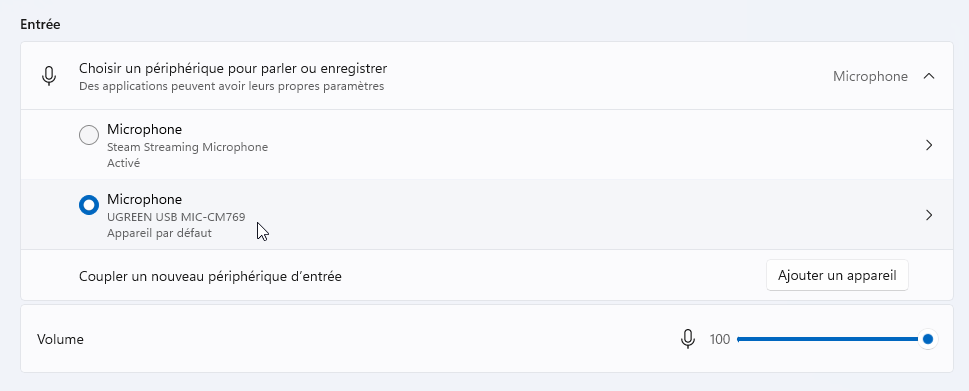Click the input volume slider thumb
This screenshot has width=969, height=391.
(x=927, y=339)
